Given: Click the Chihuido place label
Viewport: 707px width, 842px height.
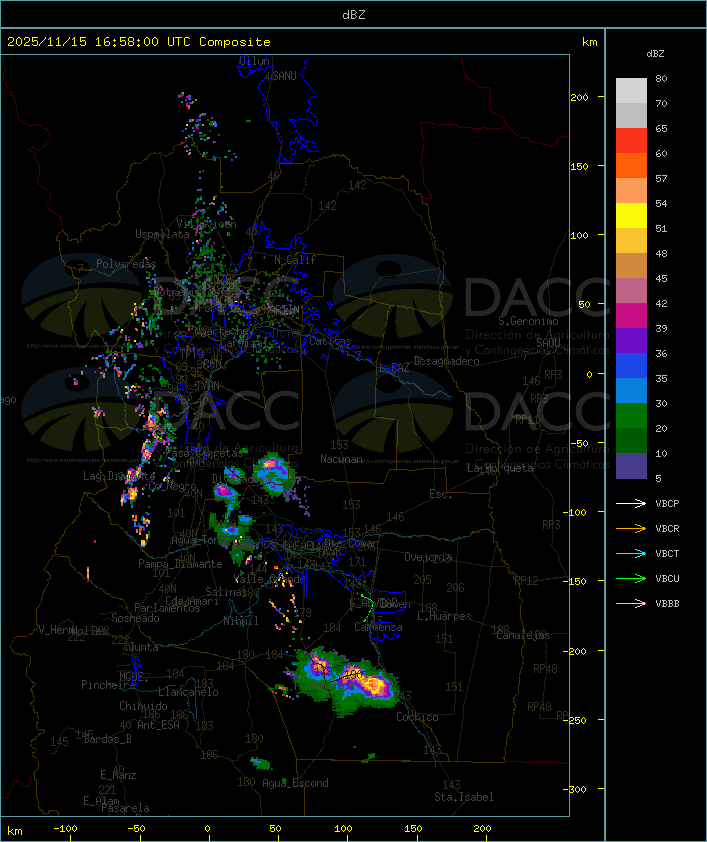Looking at the screenshot, I should [143, 706].
